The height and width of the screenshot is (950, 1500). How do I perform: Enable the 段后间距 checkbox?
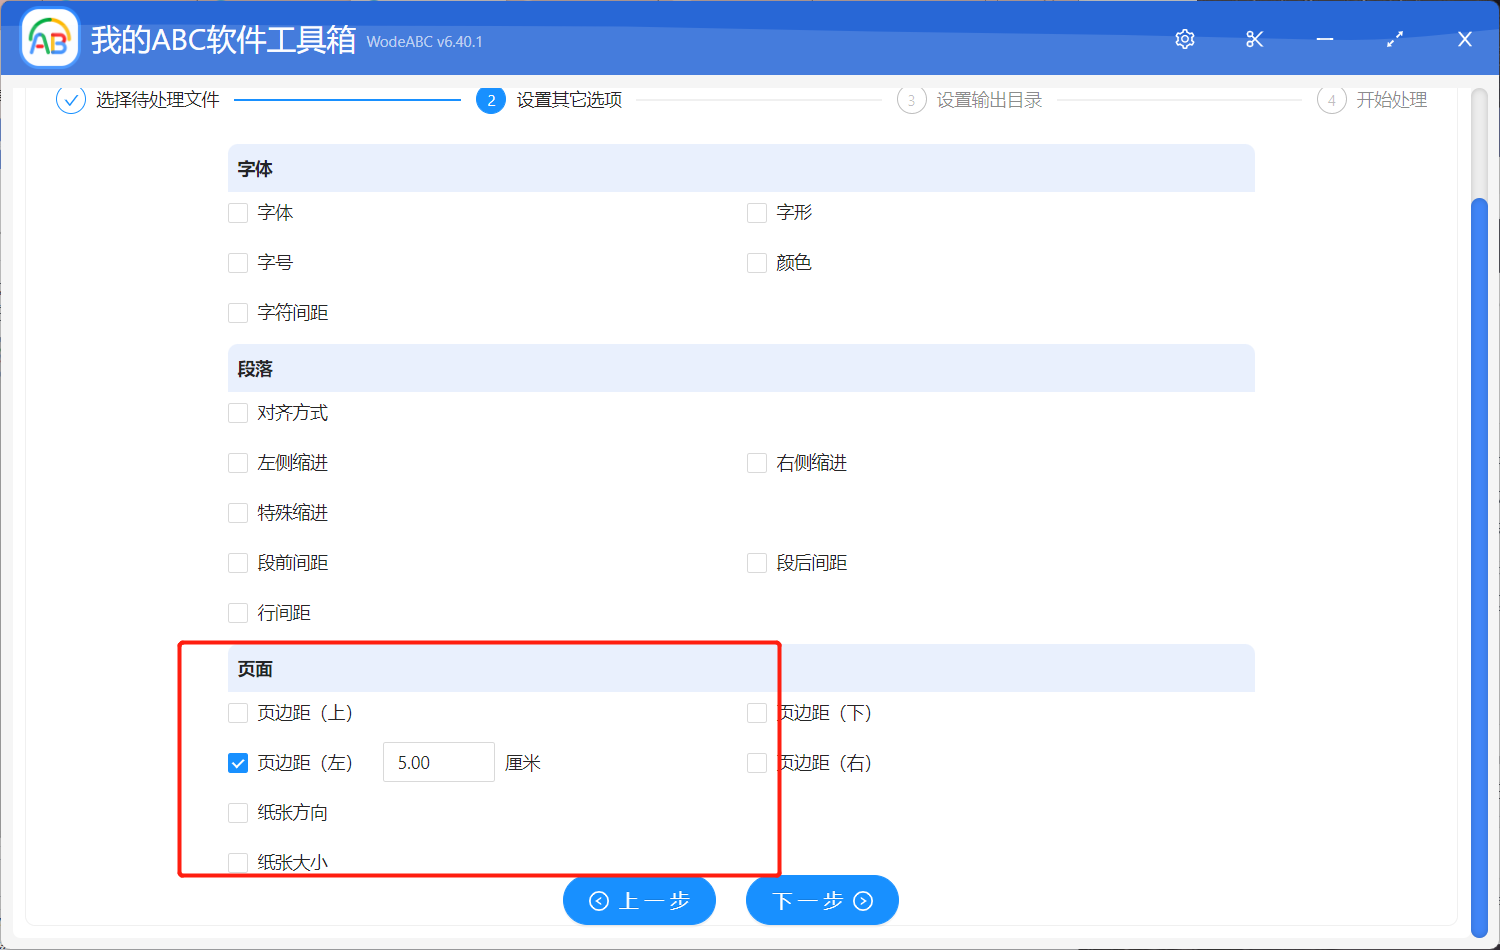click(756, 562)
